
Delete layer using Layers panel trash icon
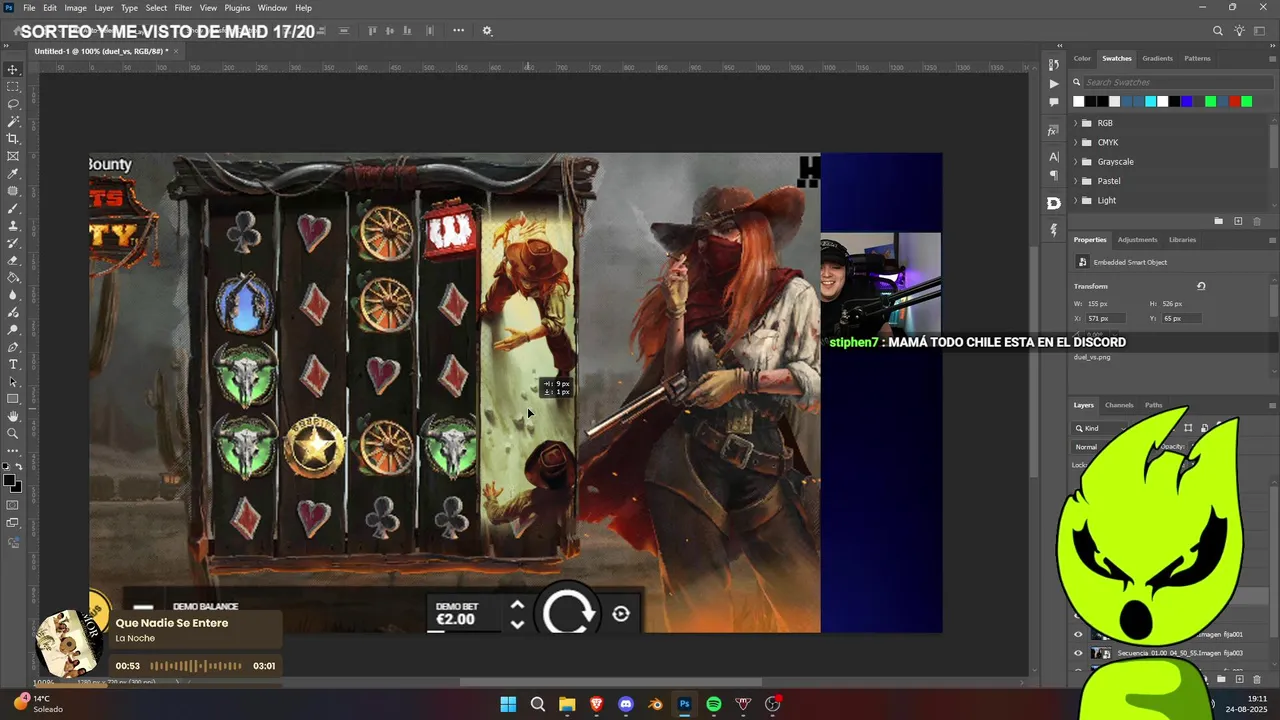(x=1257, y=679)
